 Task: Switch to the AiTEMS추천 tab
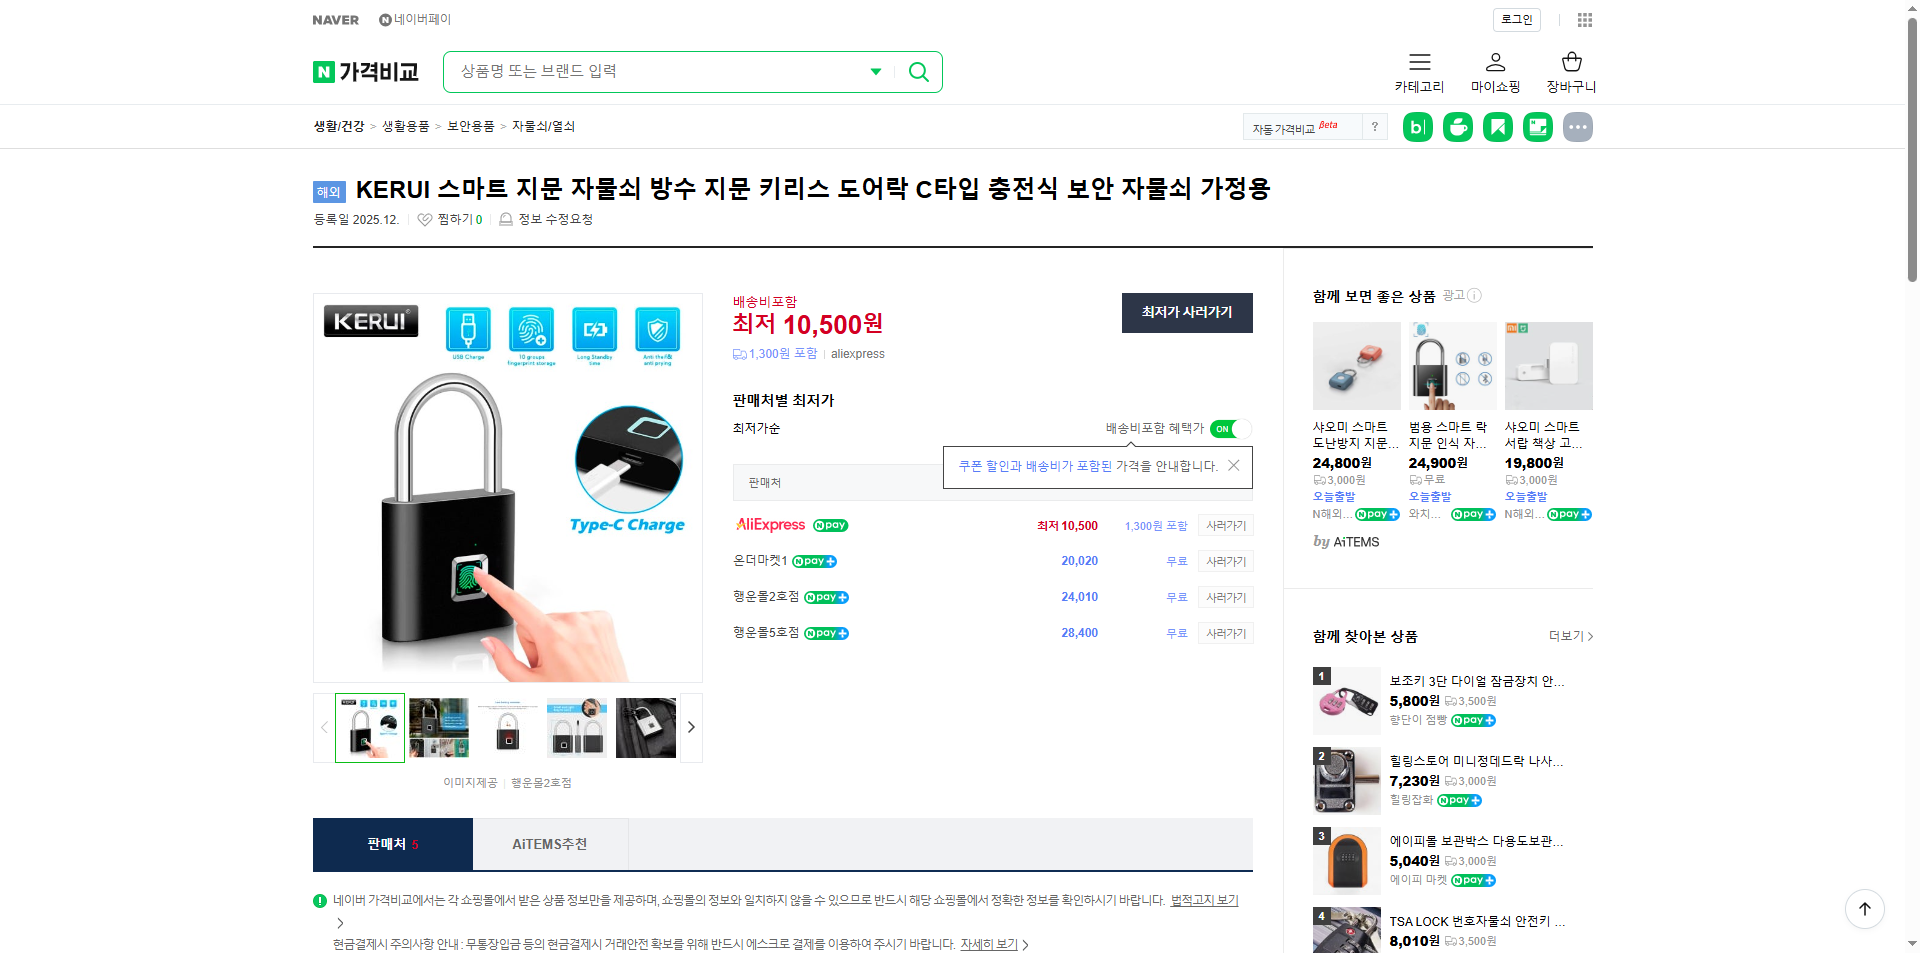click(550, 844)
